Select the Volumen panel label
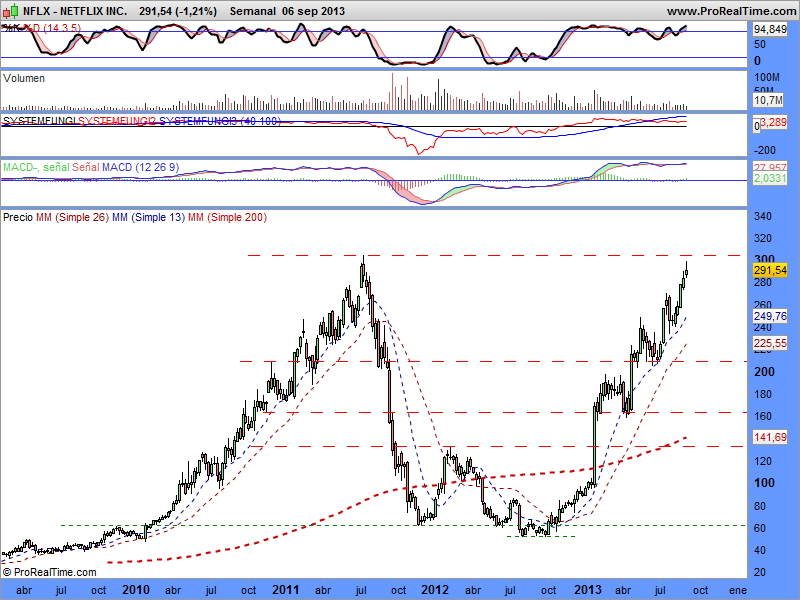The width and height of the screenshot is (800, 600). pyautogui.click(x=24, y=78)
